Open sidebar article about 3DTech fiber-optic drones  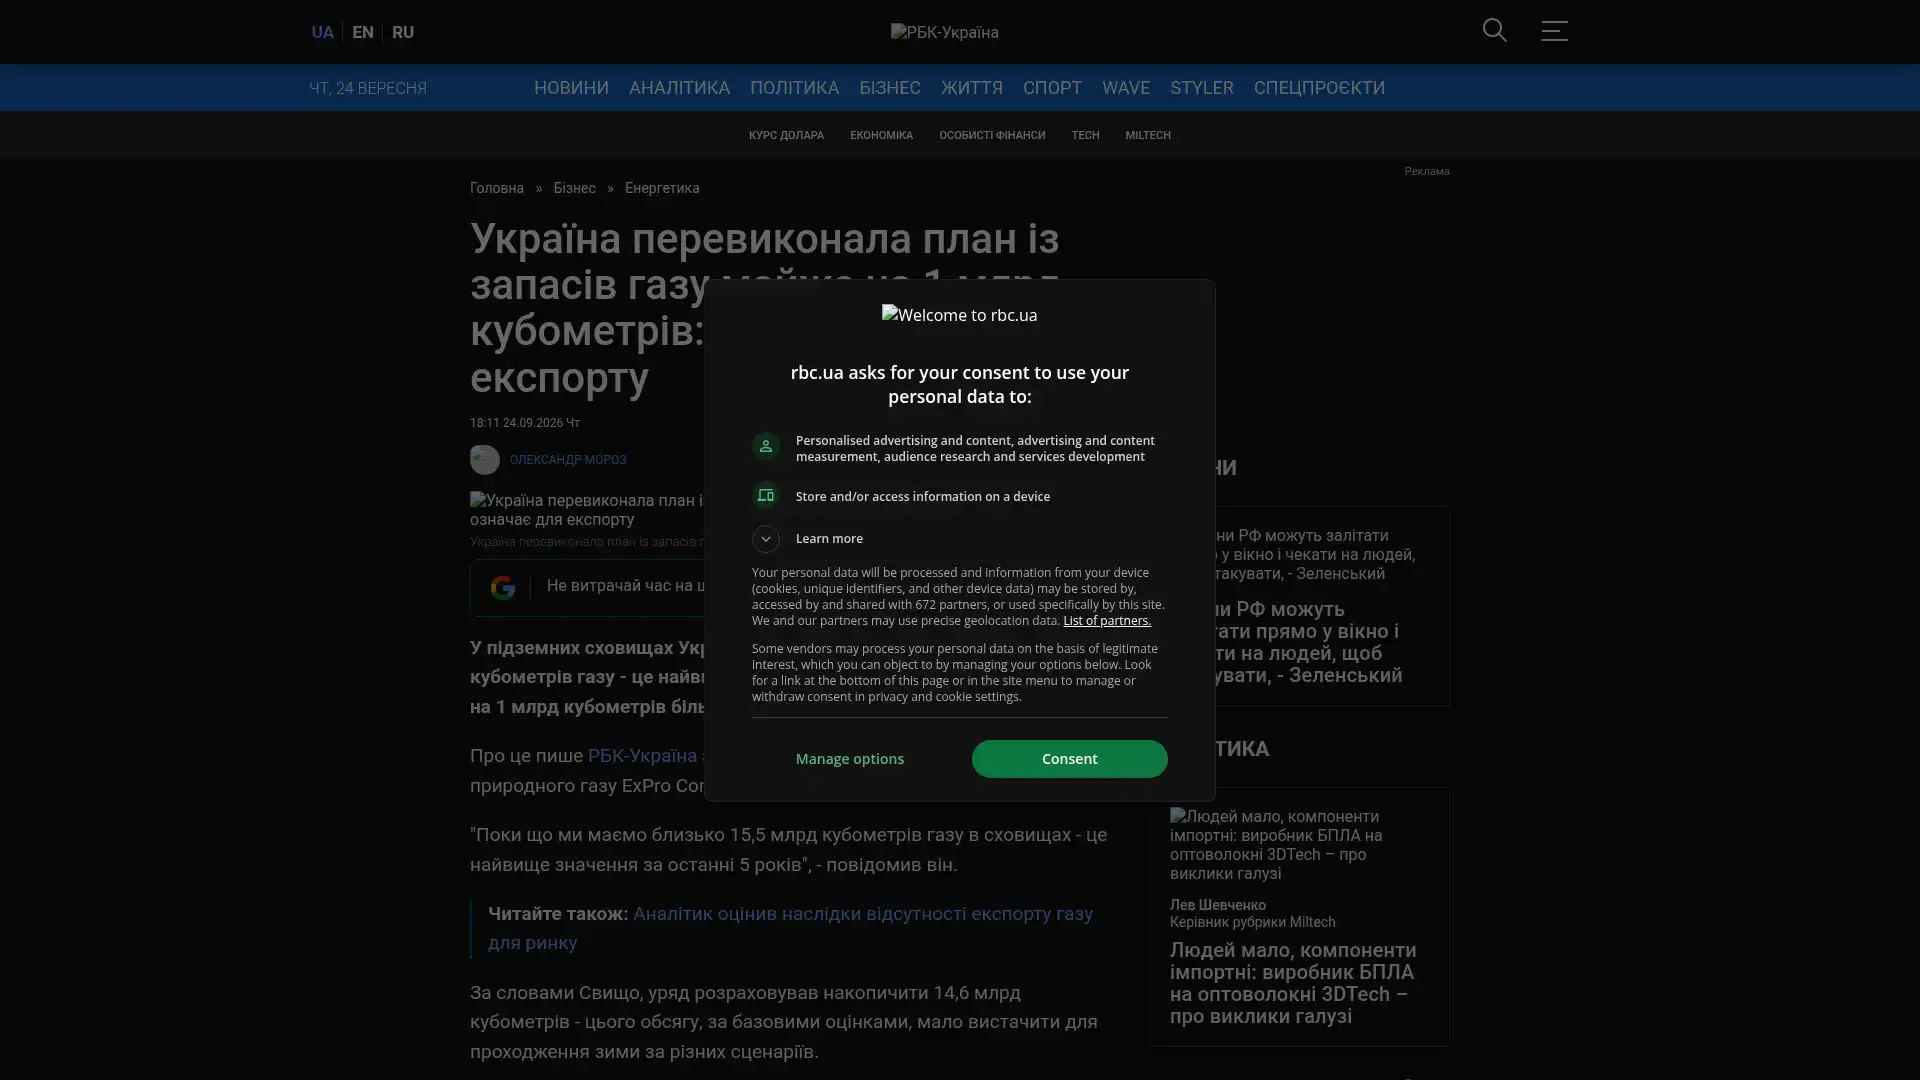click(1293, 983)
